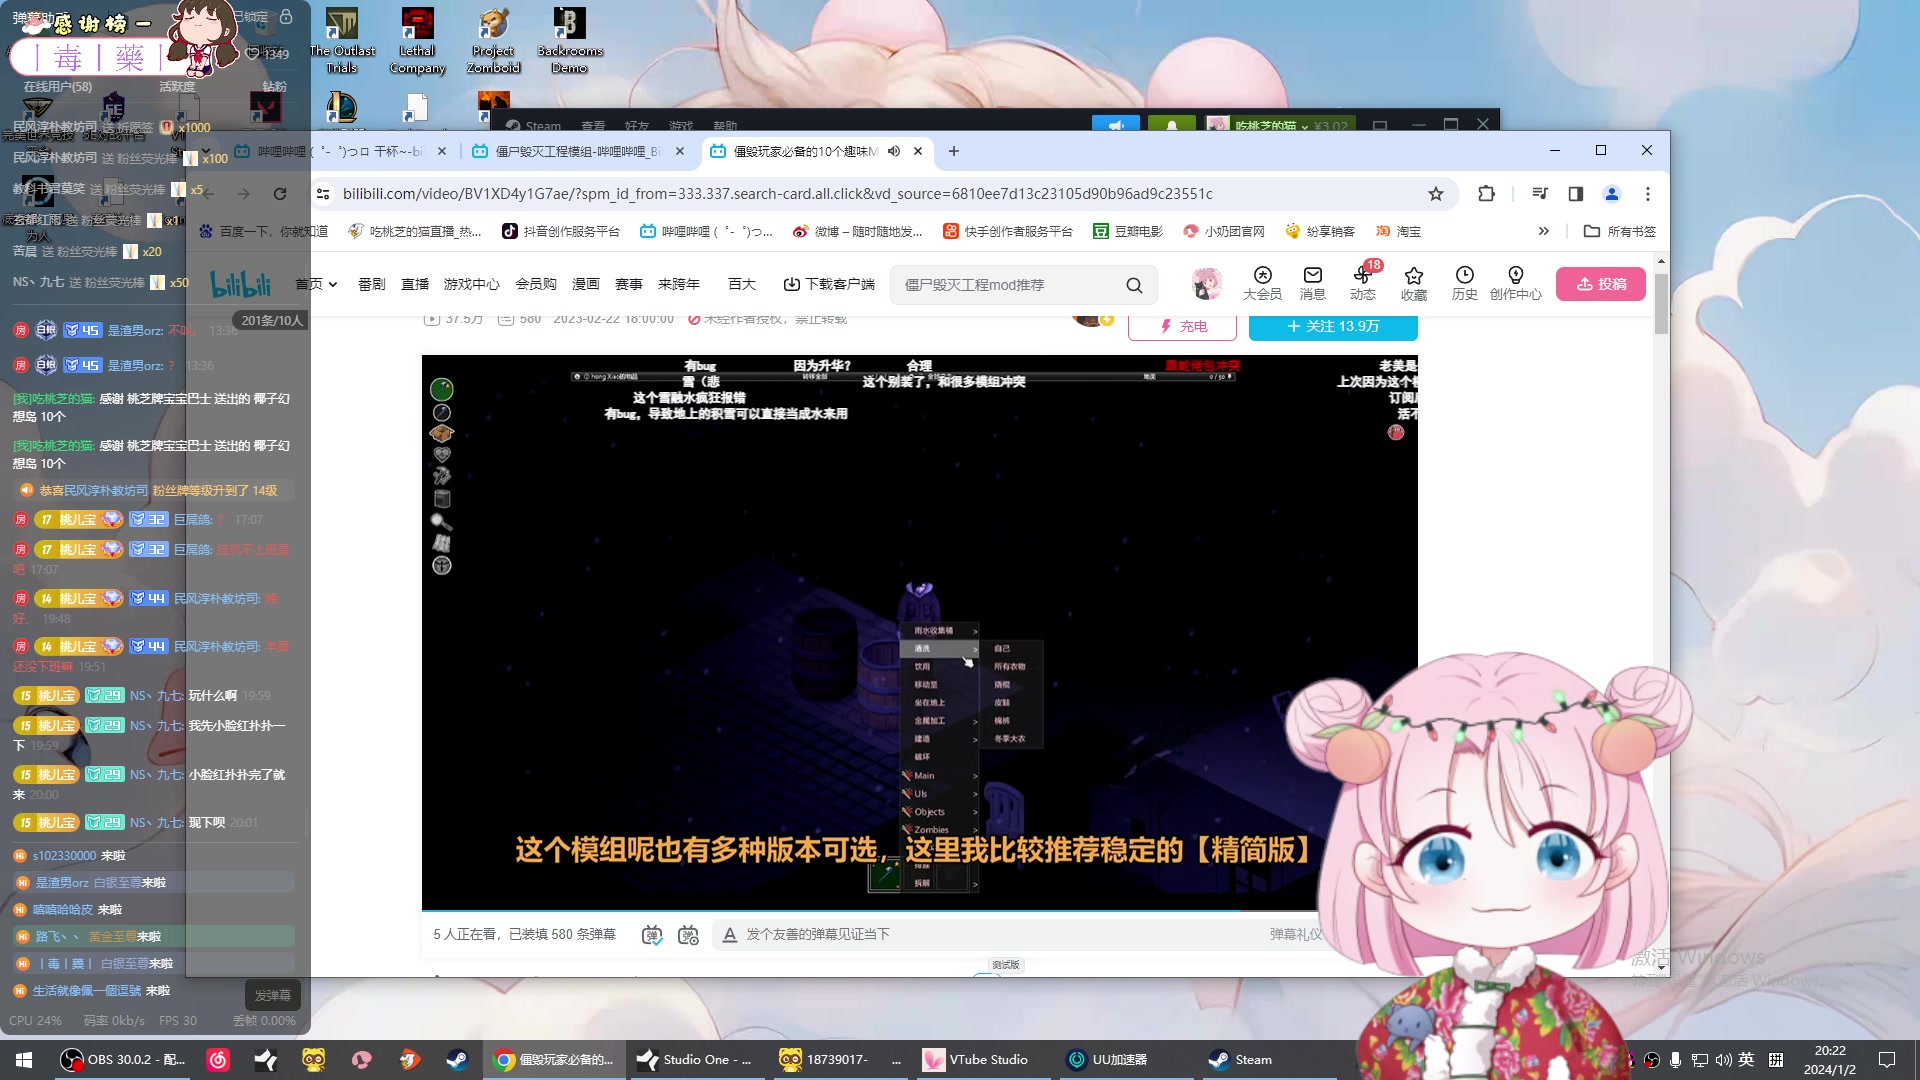The image size is (1920, 1080).
Task: Open the 收藏 favorites star icon
Action: (1413, 284)
